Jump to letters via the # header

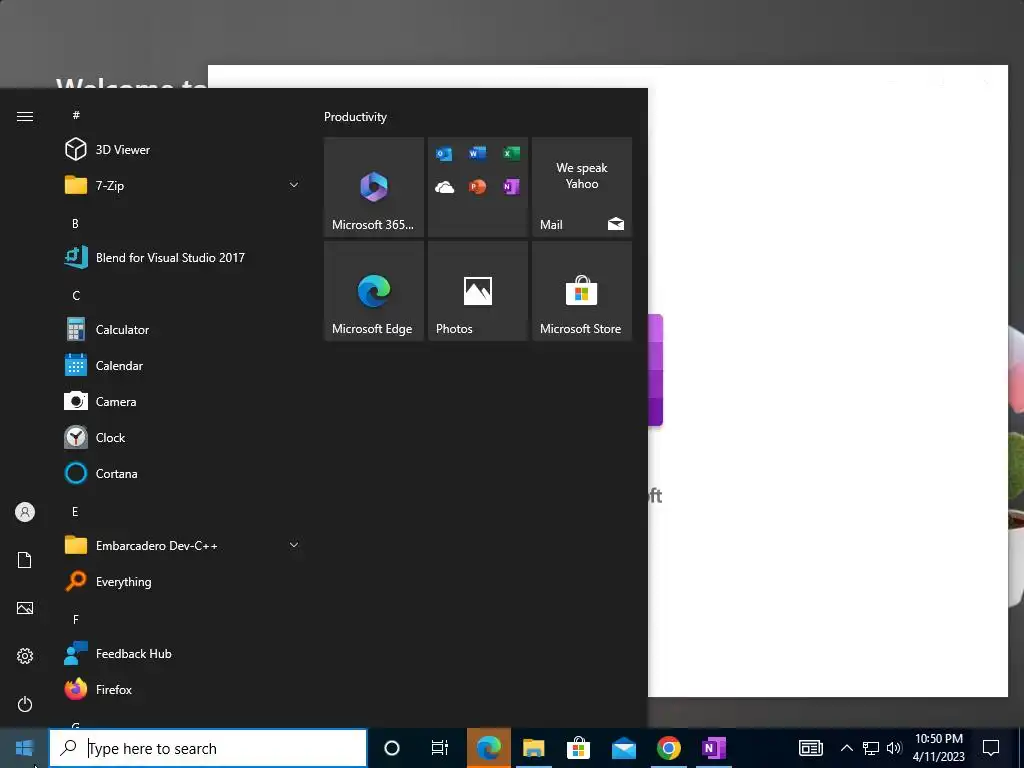[76, 115]
